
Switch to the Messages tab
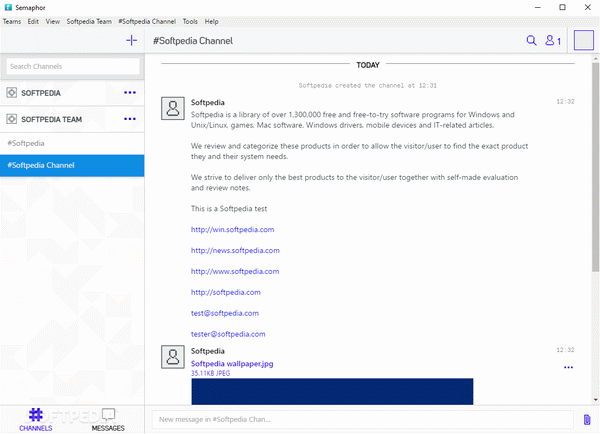point(108,420)
